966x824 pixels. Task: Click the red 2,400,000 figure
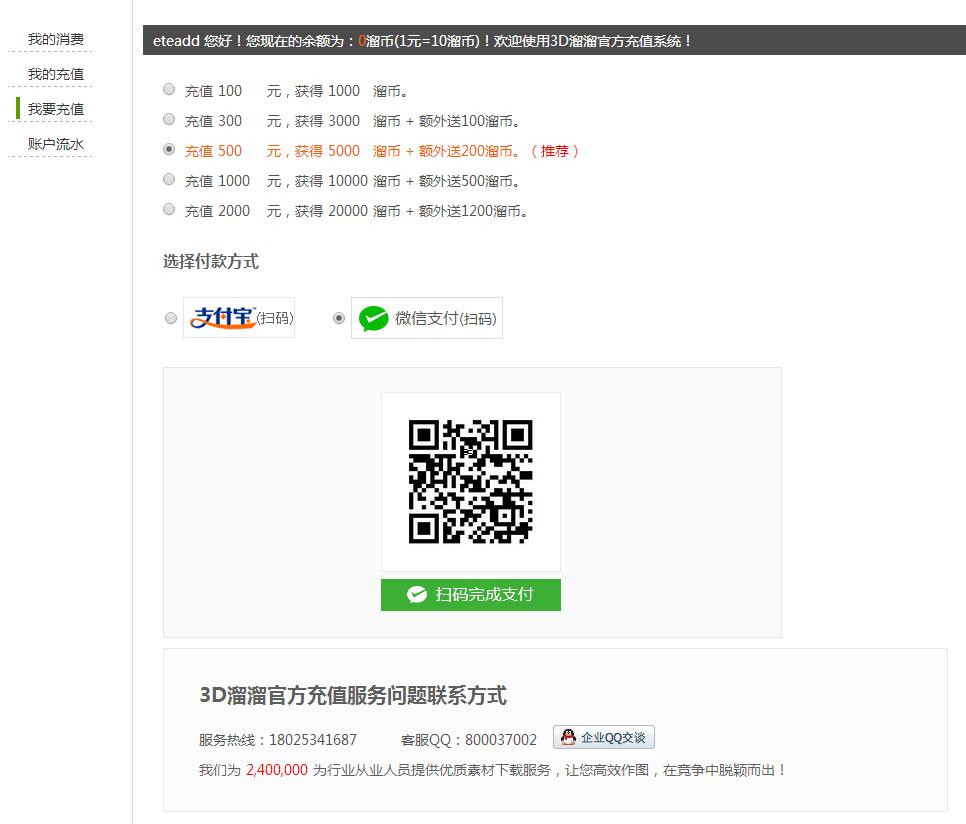click(277, 770)
